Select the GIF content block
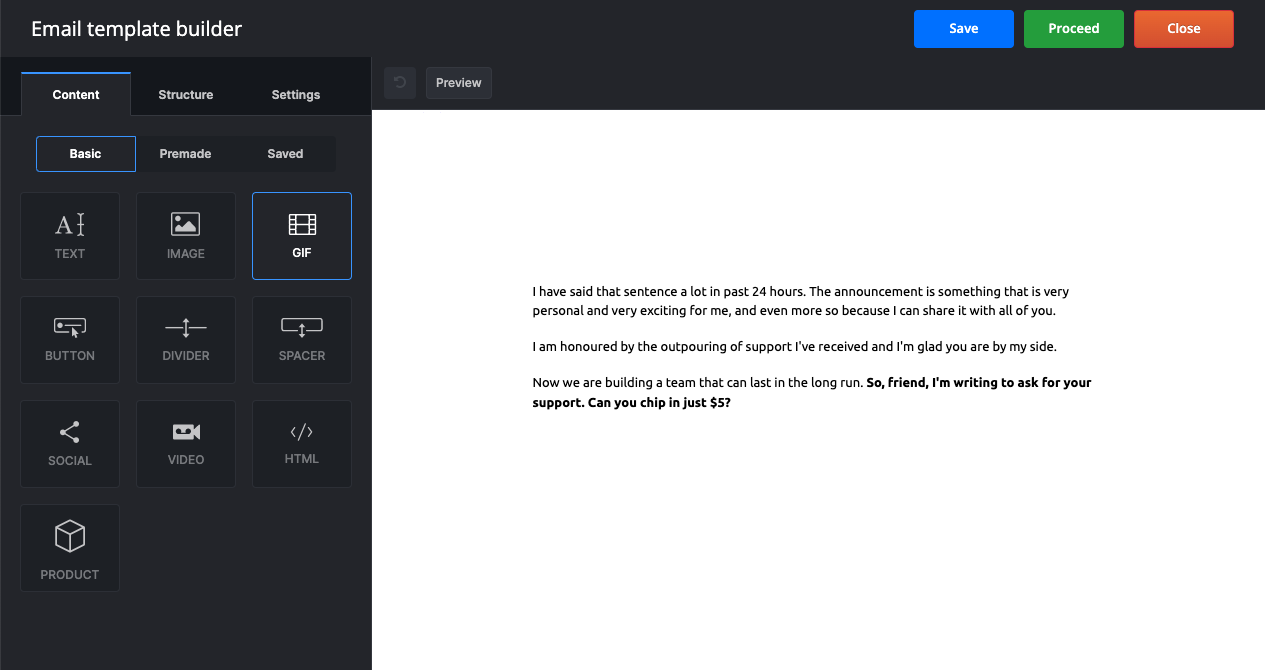The image size is (1265, 670). (x=302, y=236)
